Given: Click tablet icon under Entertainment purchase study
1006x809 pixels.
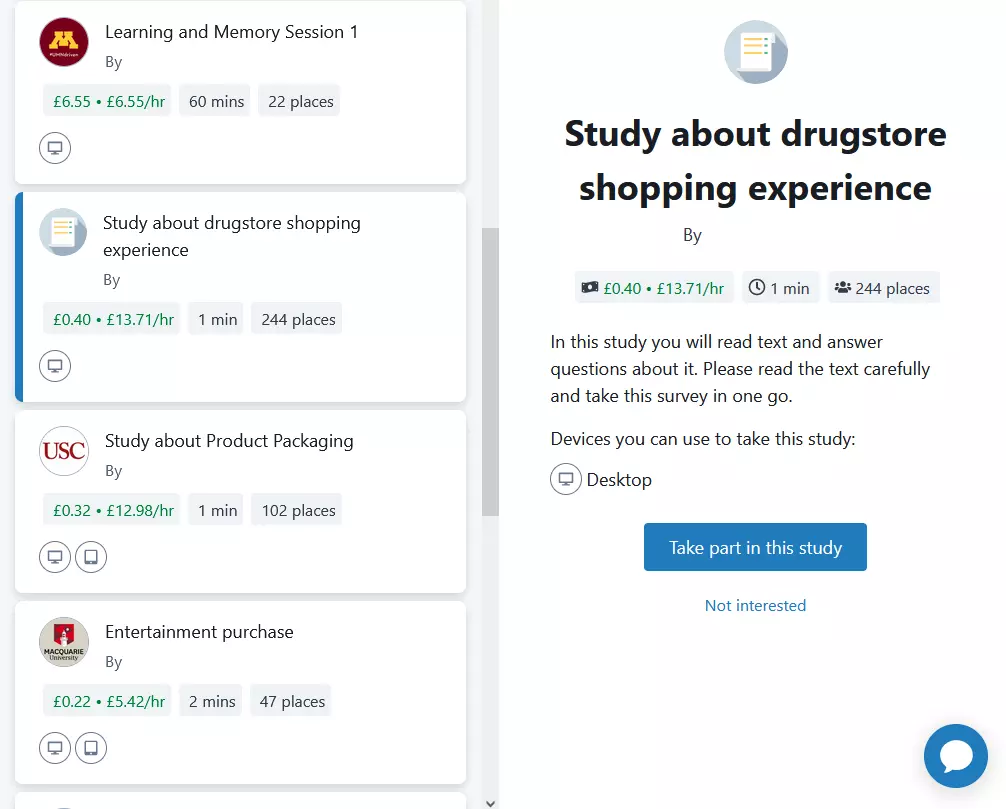Looking at the screenshot, I should coord(91,748).
